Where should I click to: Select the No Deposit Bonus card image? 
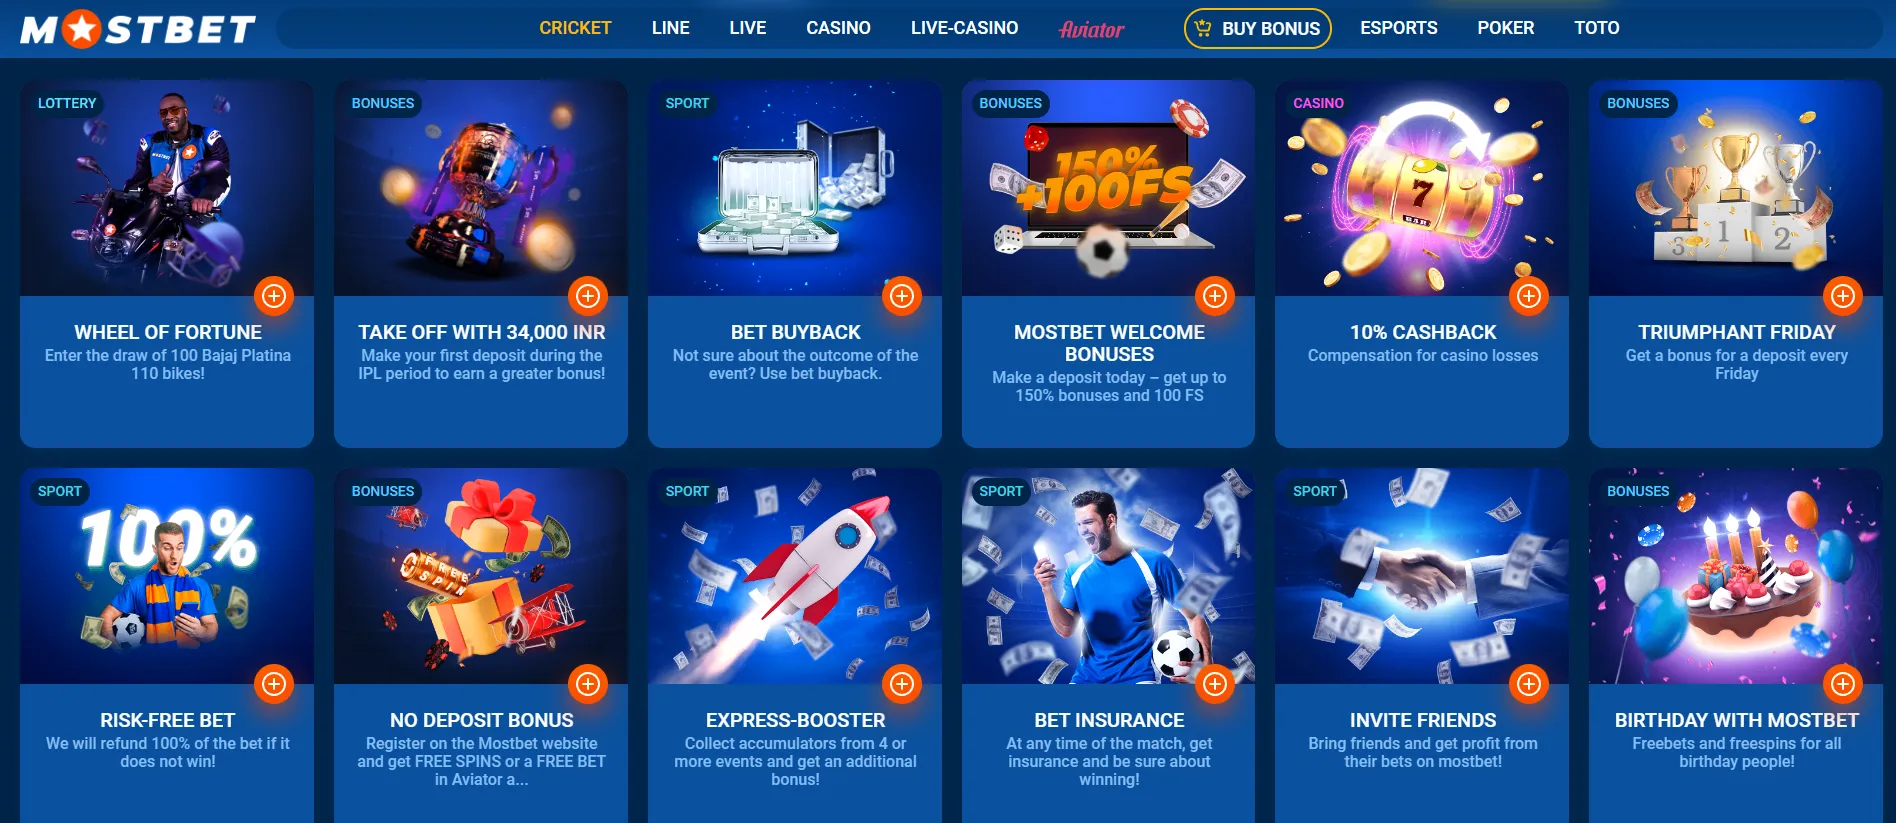[x=481, y=576]
